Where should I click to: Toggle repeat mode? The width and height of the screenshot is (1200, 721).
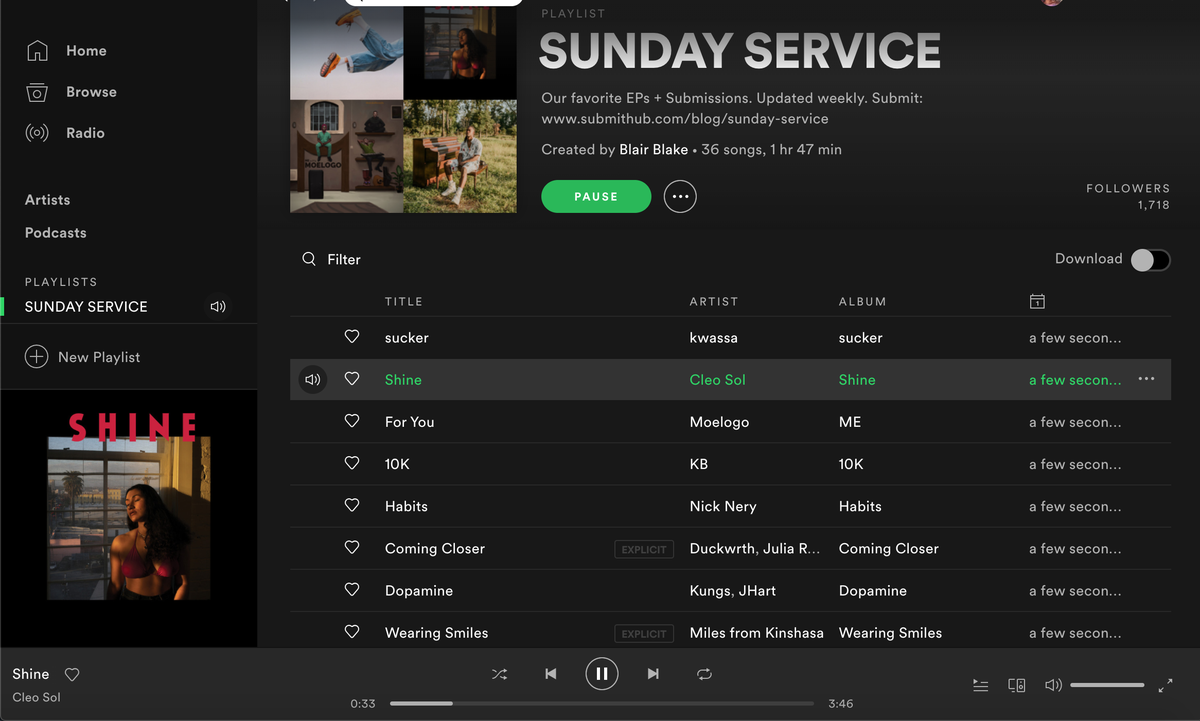coord(704,674)
